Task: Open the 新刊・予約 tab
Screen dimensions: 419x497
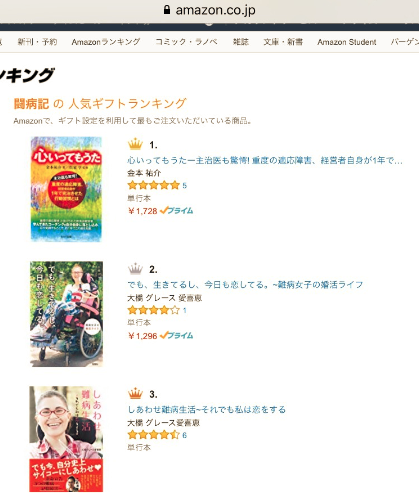Action: tap(37, 42)
